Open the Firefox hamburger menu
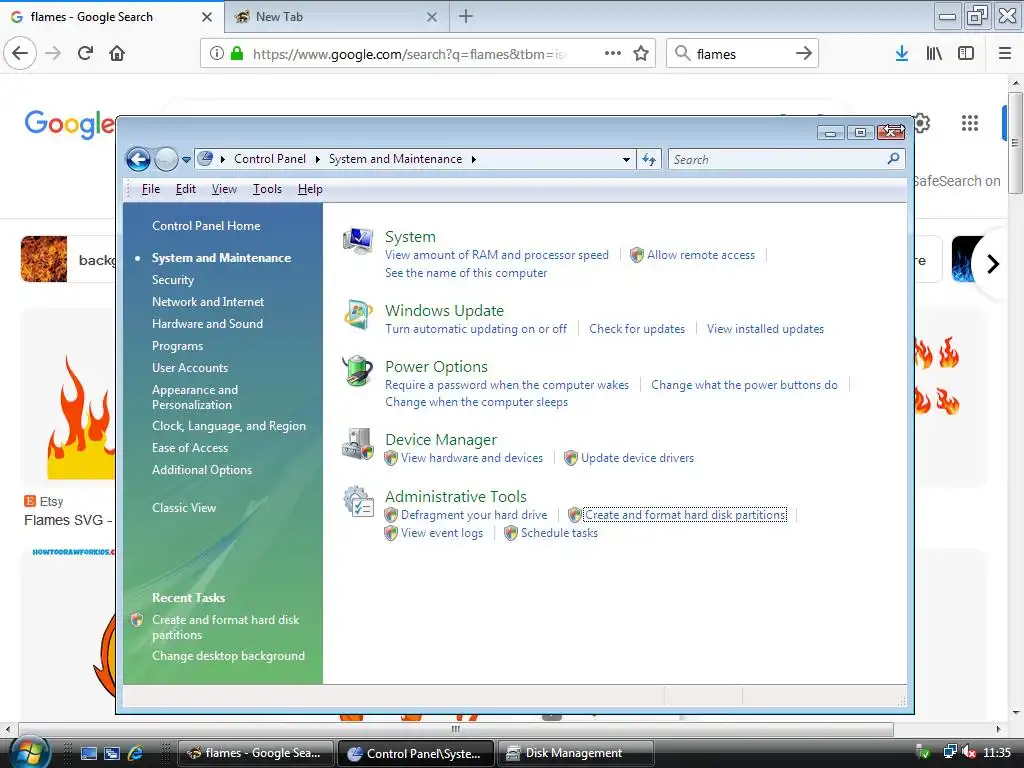Screen dimensions: 1024x768 pos(1005,53)
